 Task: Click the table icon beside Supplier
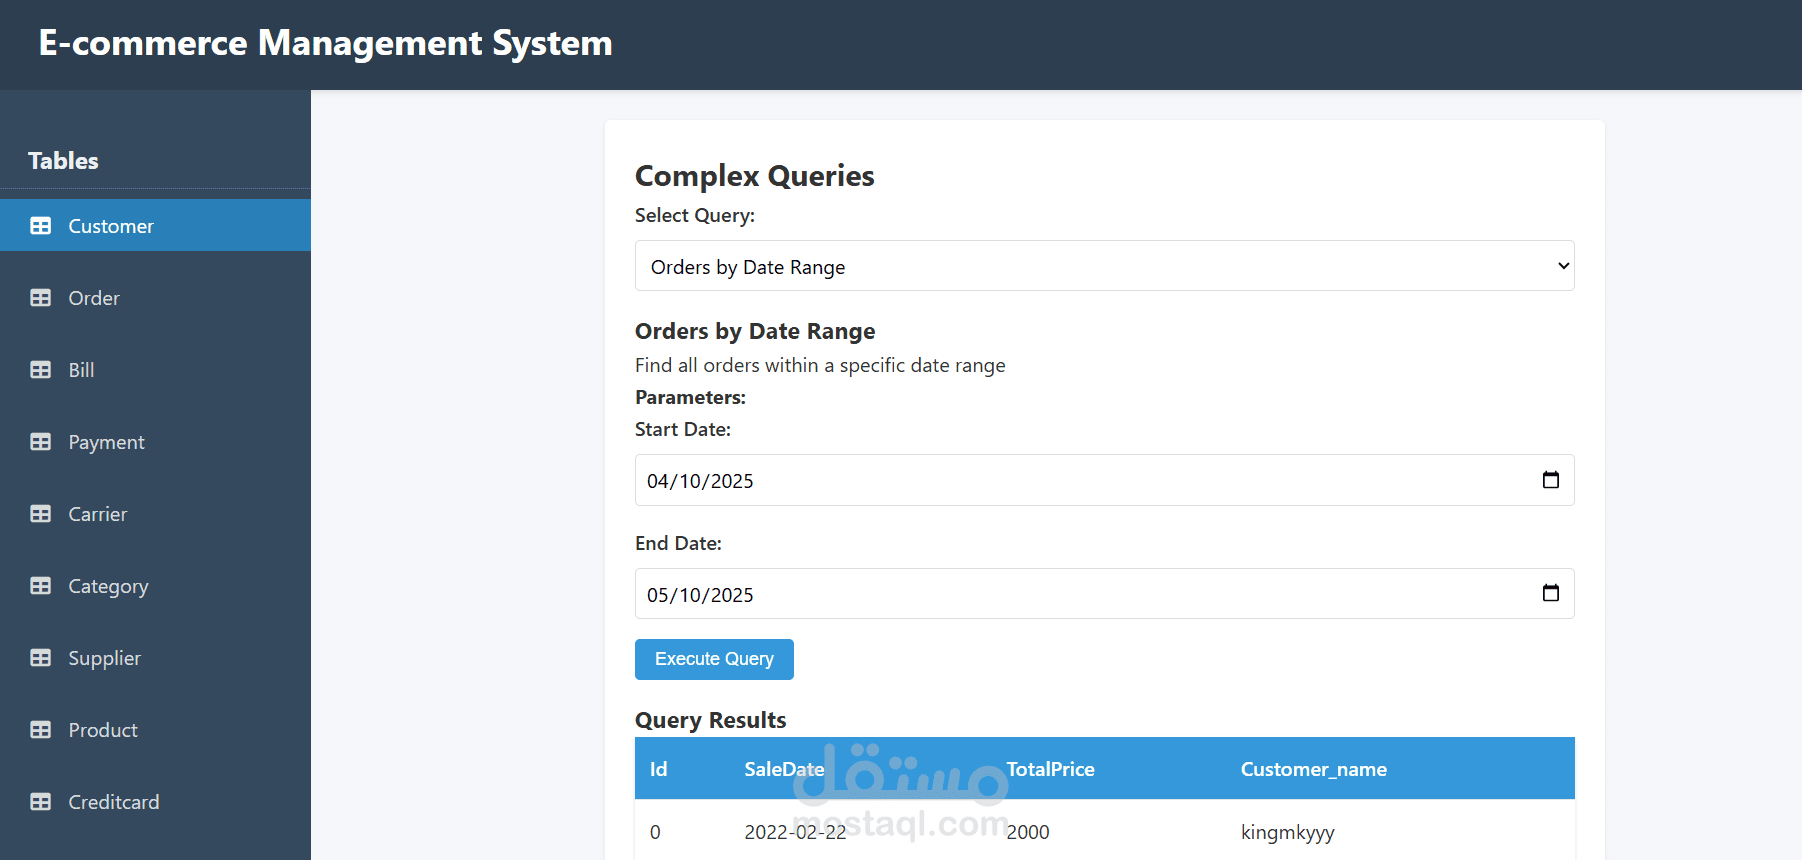[x=41, y=658]
